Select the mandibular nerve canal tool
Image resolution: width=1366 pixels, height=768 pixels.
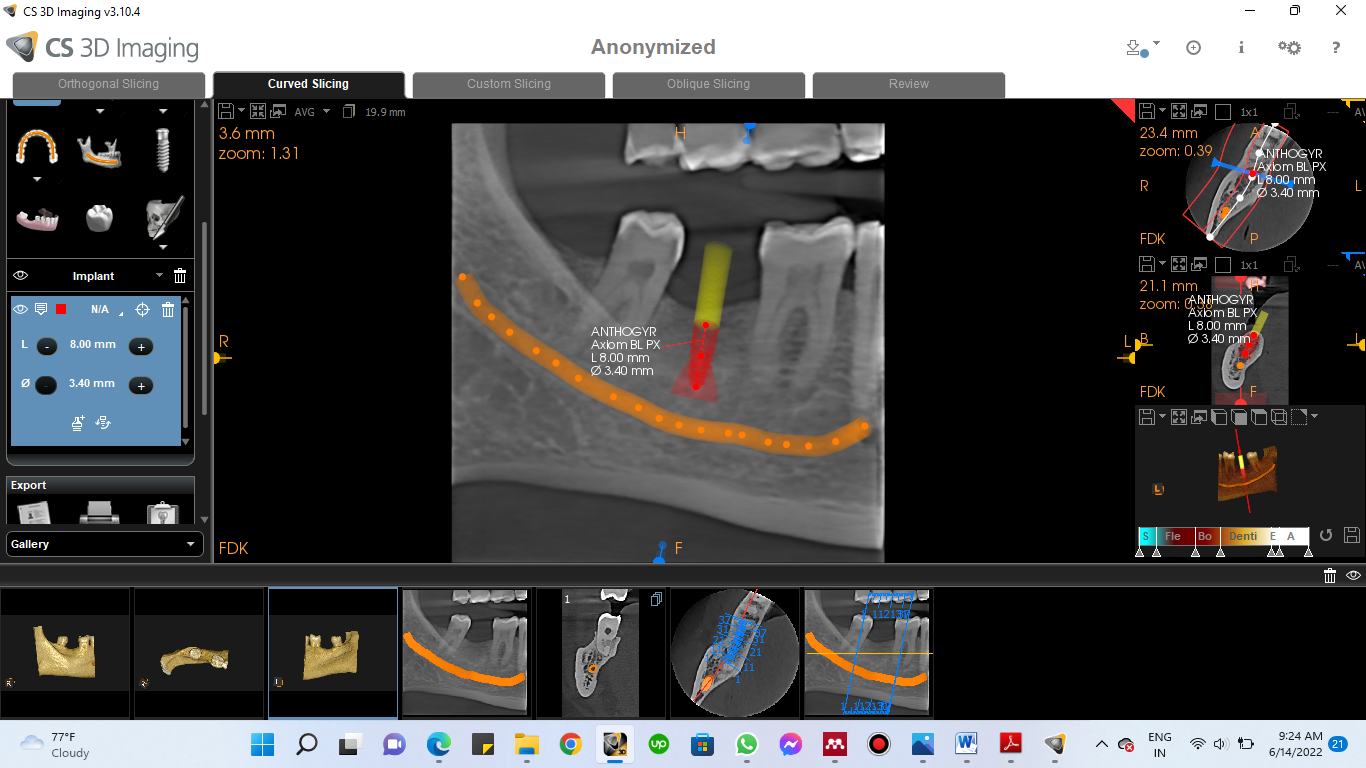click(x=101, y=151)
